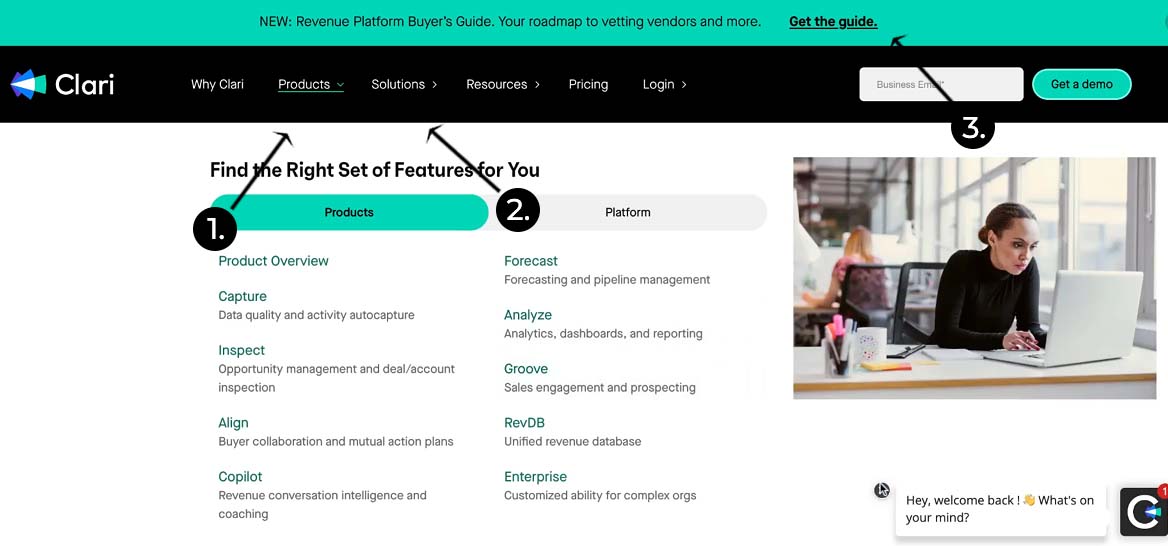Expand the Products dropdown chevron

pyautogui.click(x=341, y=85)
